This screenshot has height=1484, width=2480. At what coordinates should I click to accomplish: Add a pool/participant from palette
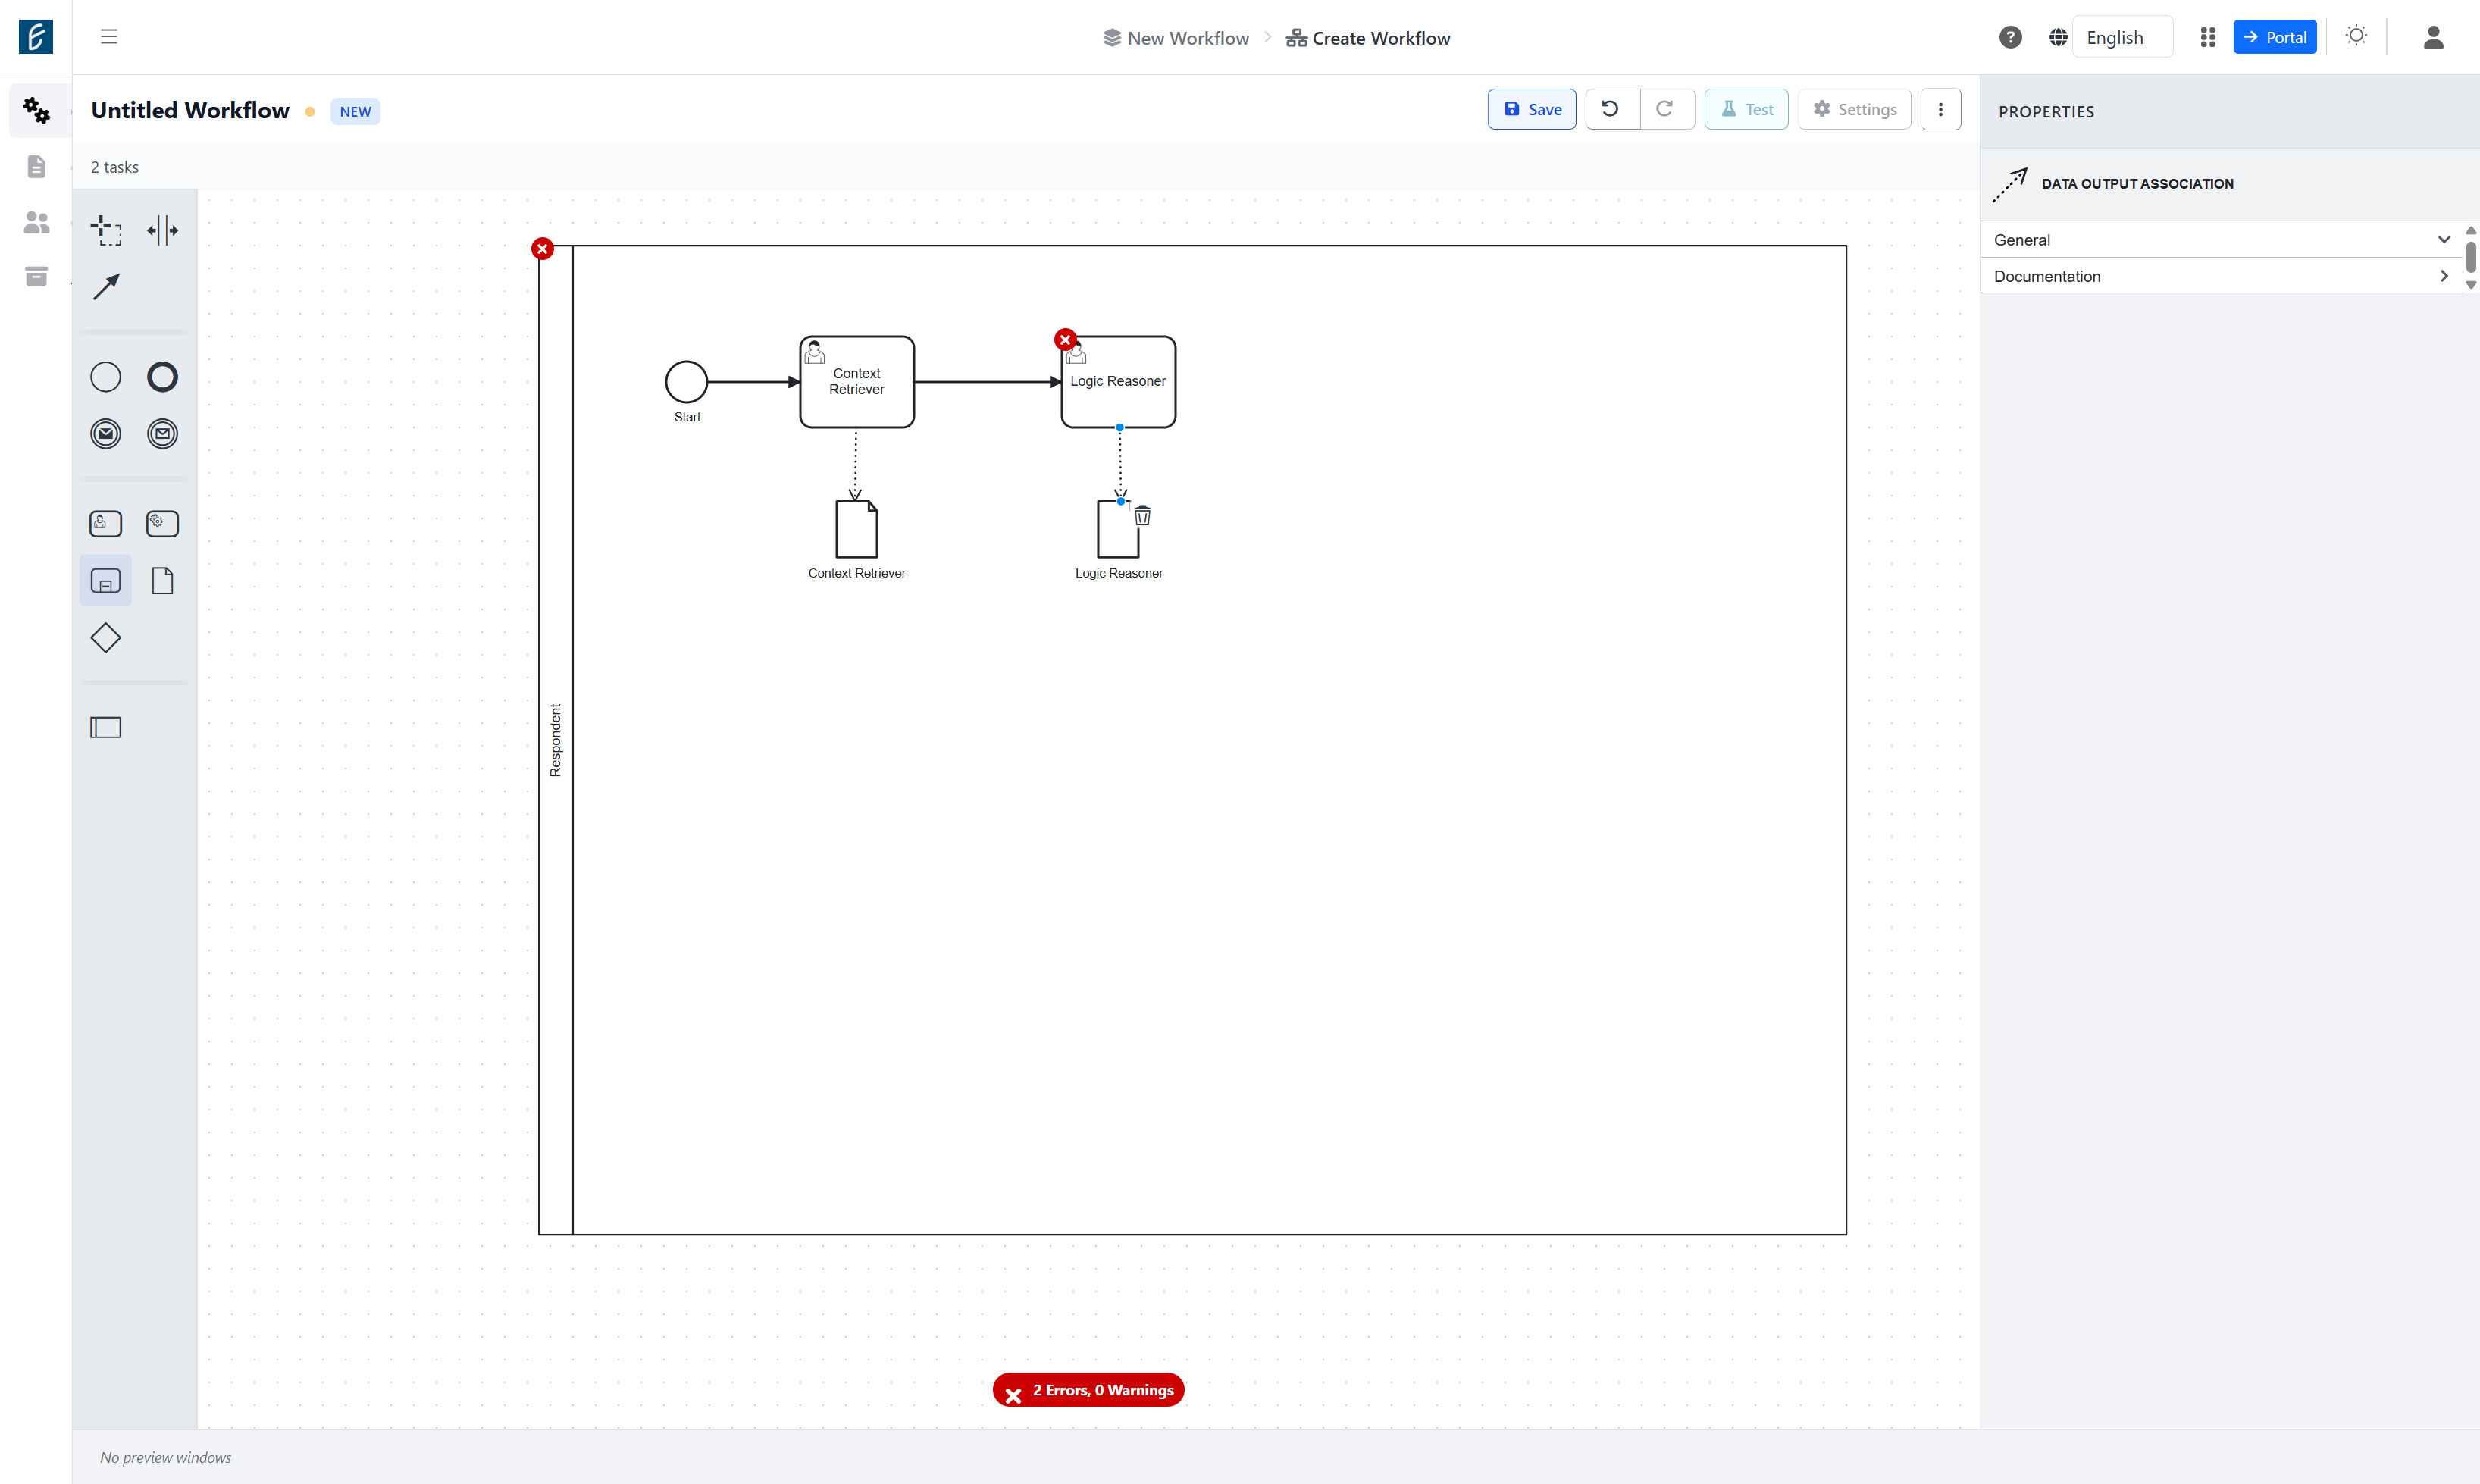pyautogui.click(x=106, y=727)
